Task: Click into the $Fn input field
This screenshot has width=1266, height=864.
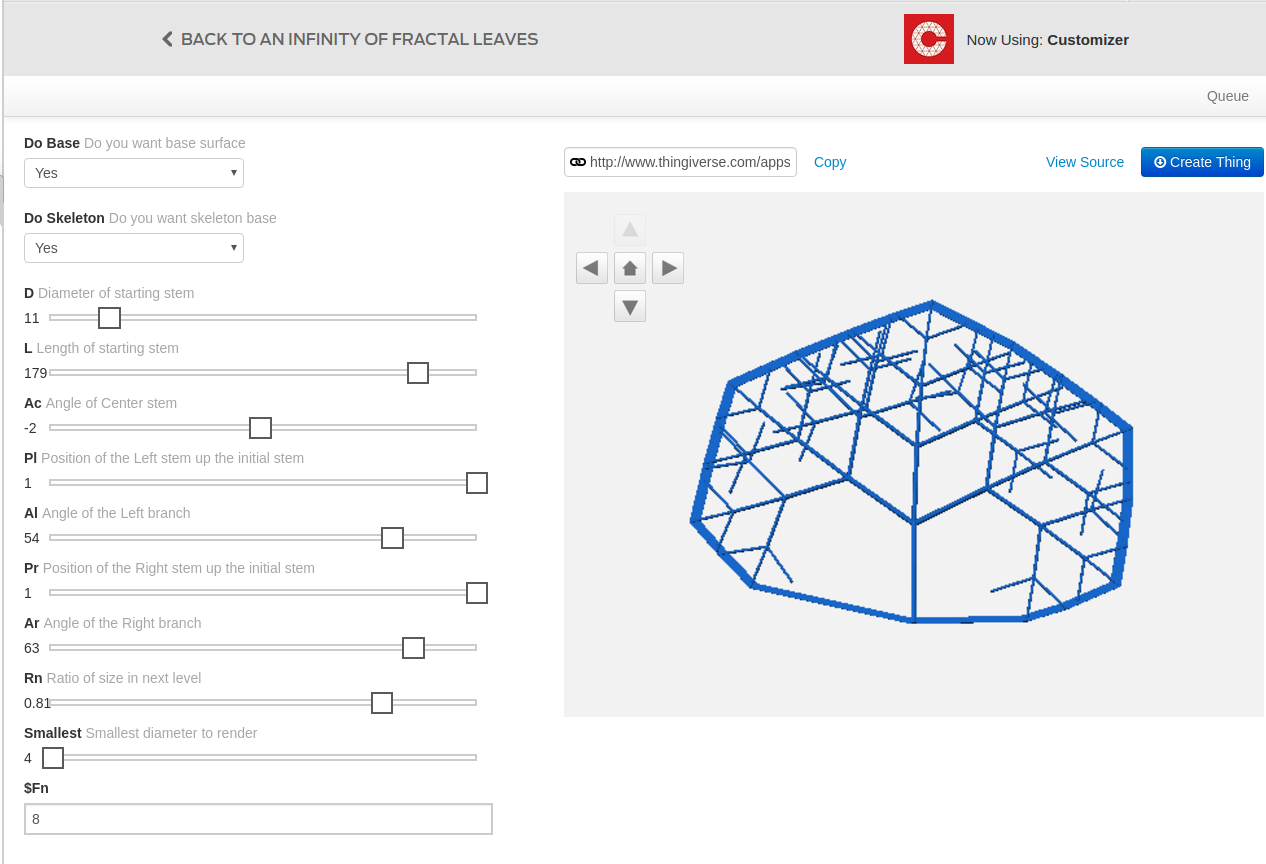Action: (x=258, y=819)
